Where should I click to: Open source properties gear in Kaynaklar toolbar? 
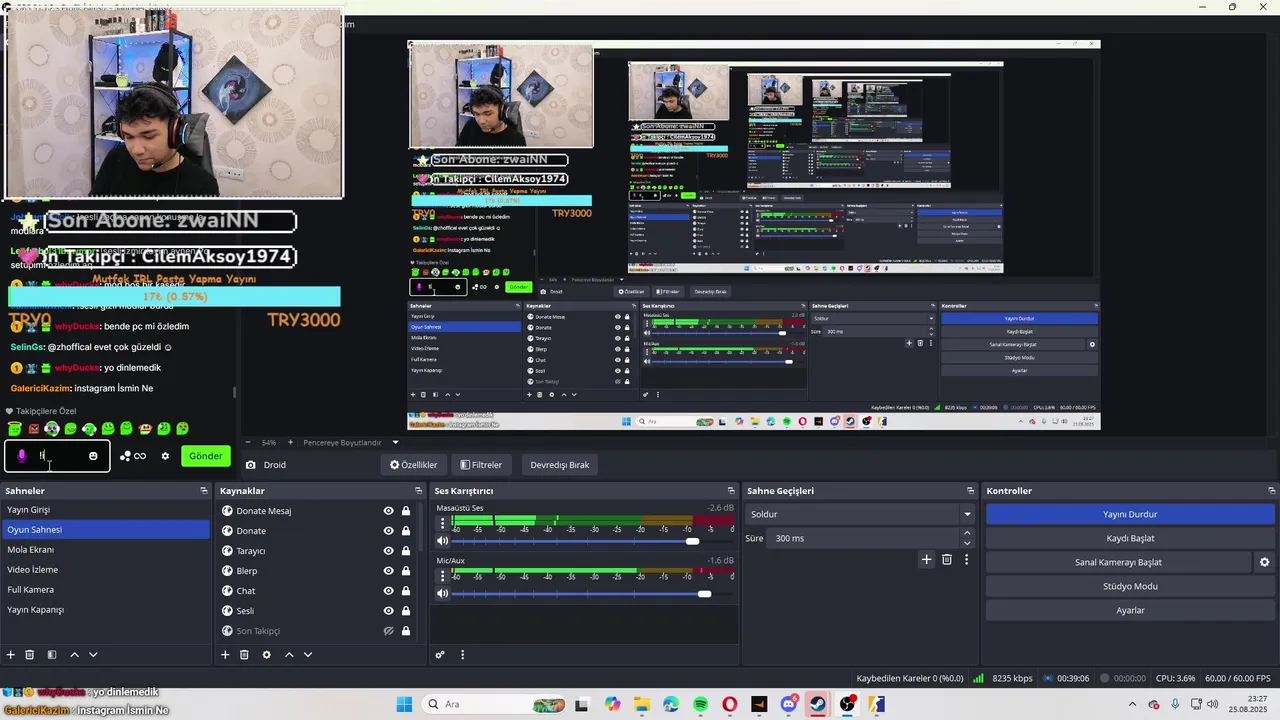266,655
